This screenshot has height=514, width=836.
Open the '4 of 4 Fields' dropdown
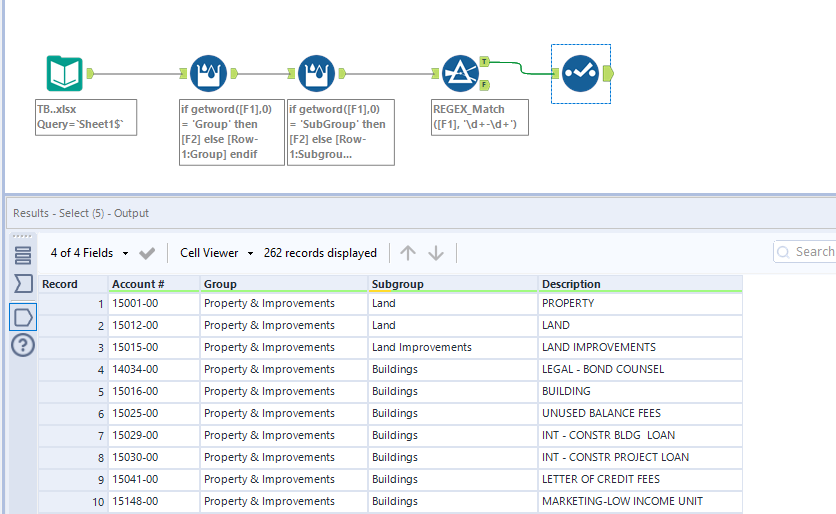pos(90,253)
